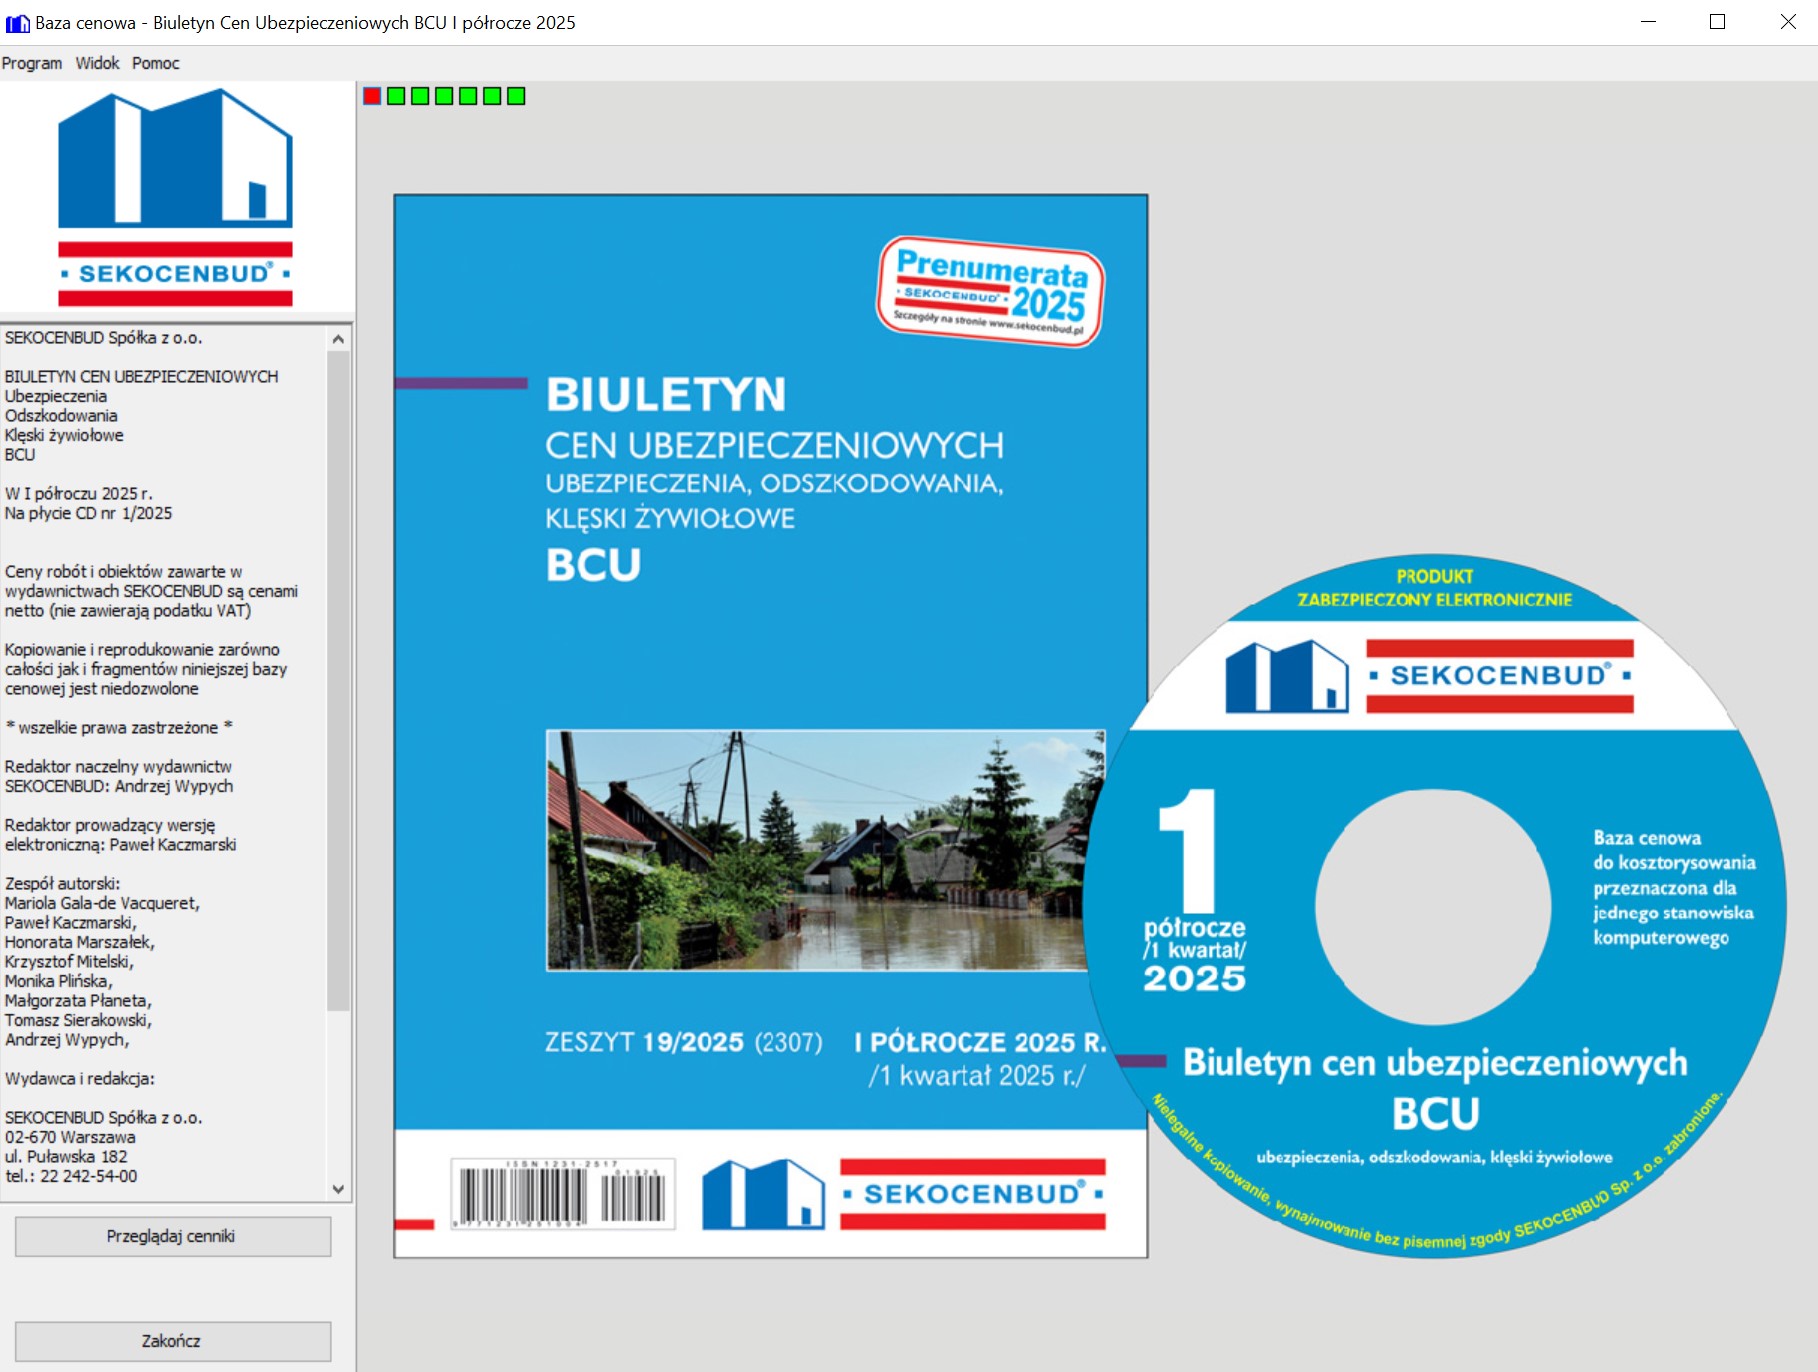The width and height of the screenshot is (1818, 1372).
Task: Click 'Klęski żywiołowe' line in info panel
Action: [x=64, y=435]
